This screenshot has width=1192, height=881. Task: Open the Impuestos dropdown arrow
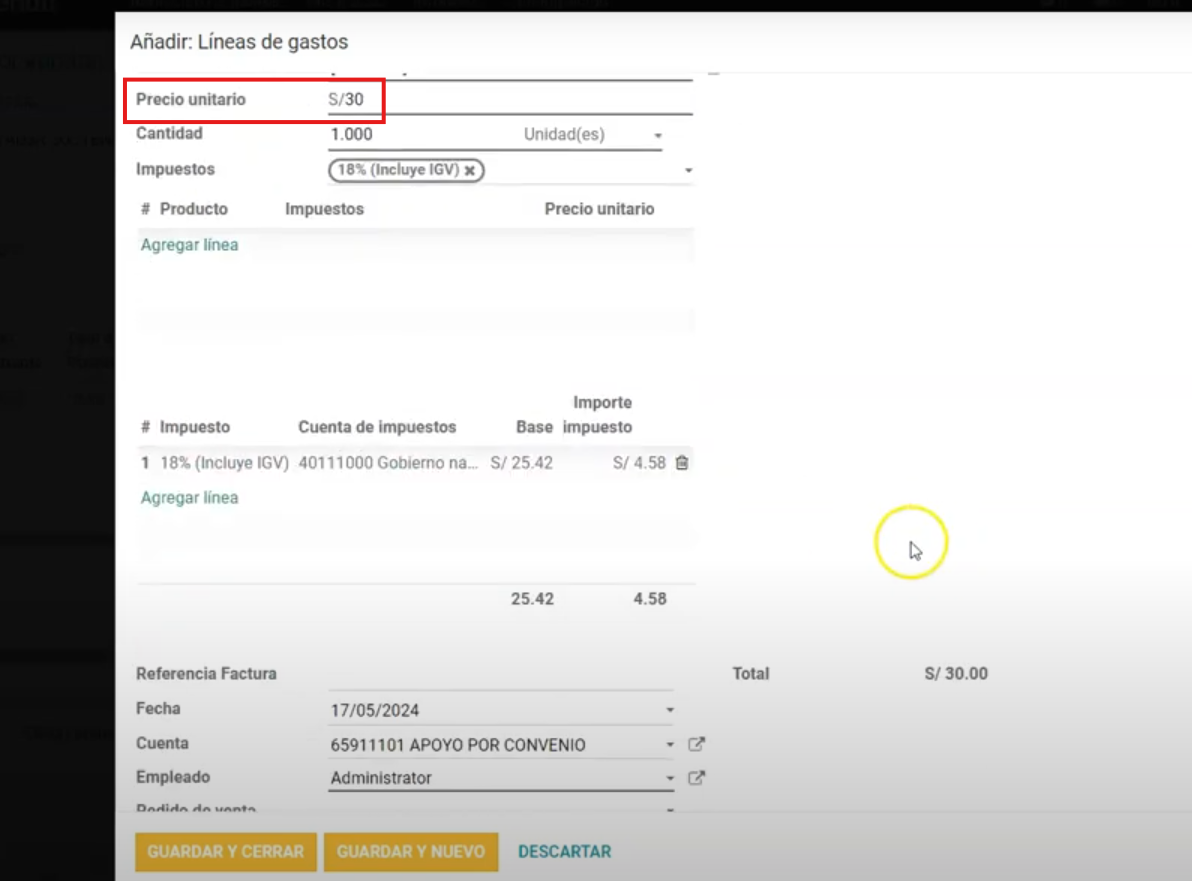click(x=688, y=171)
